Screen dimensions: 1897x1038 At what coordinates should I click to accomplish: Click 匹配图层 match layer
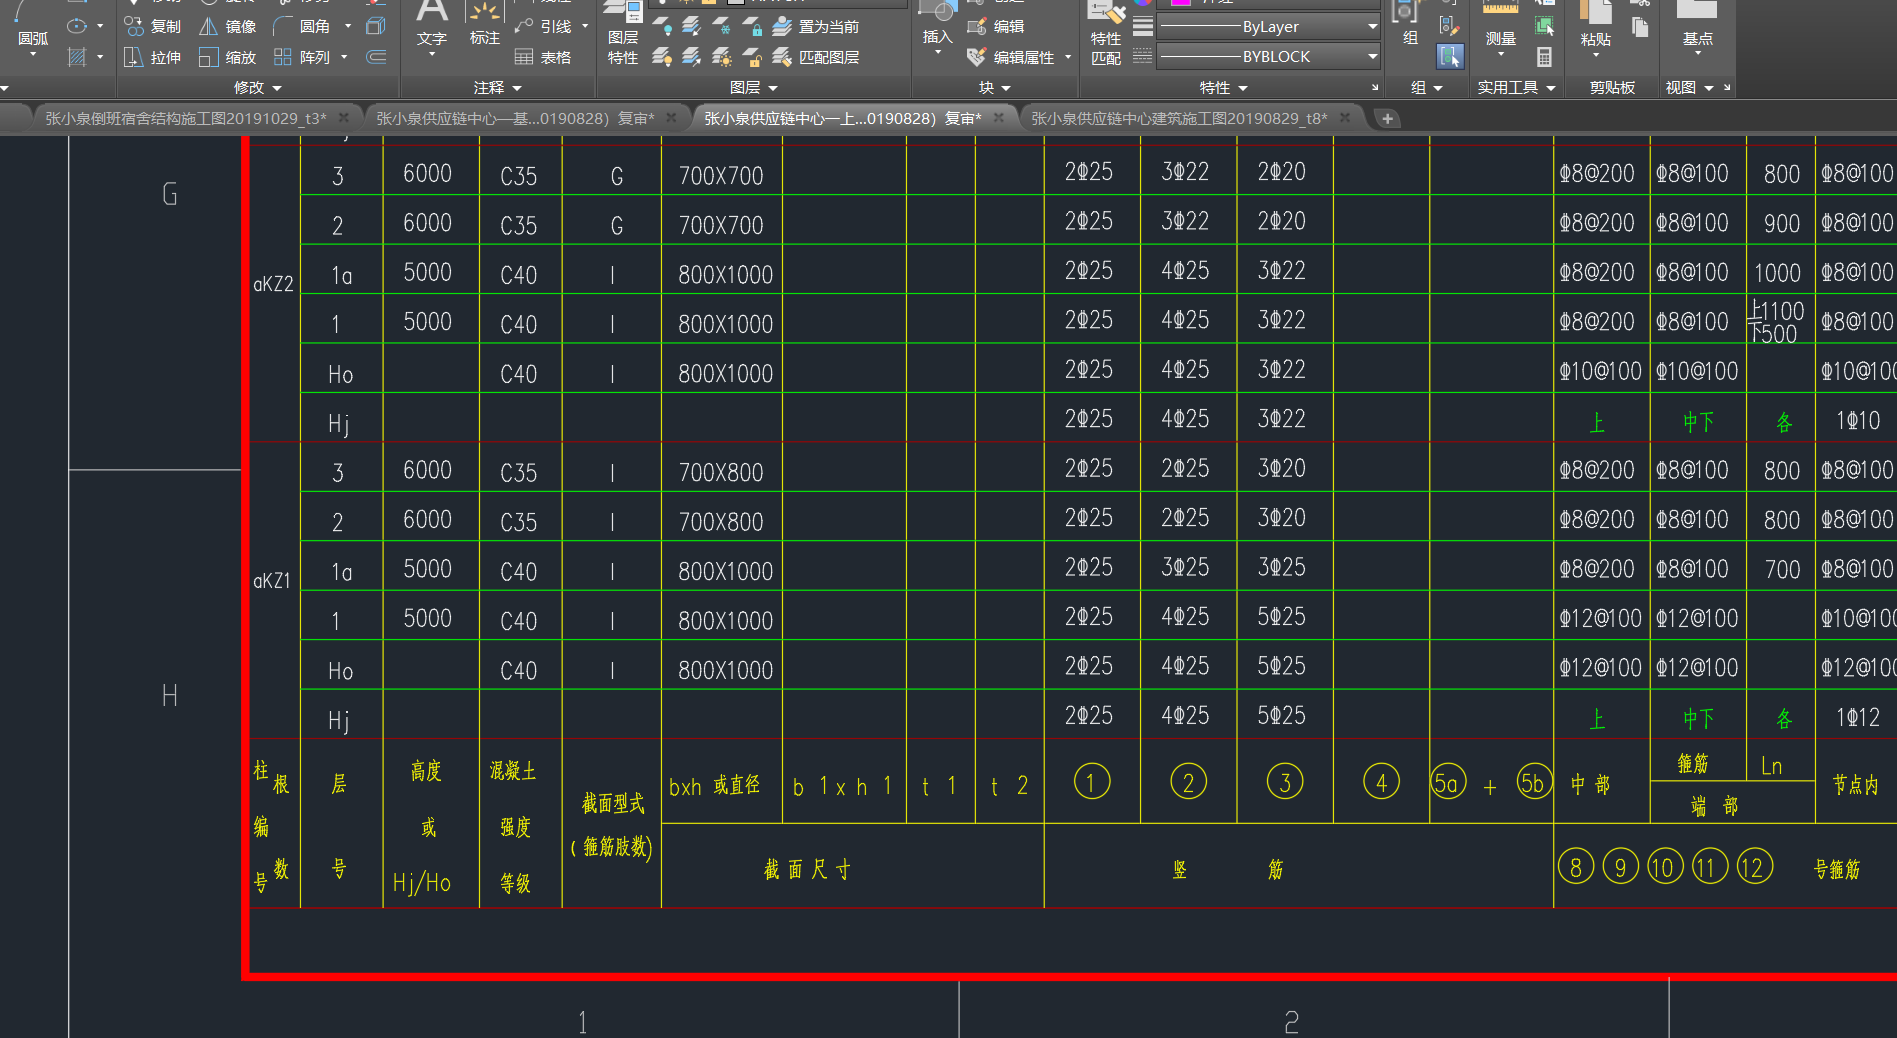(817, 58)
